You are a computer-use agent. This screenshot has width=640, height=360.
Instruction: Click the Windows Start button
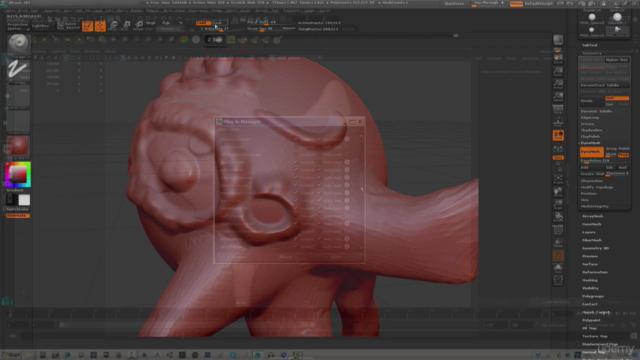tap(11, 355)
